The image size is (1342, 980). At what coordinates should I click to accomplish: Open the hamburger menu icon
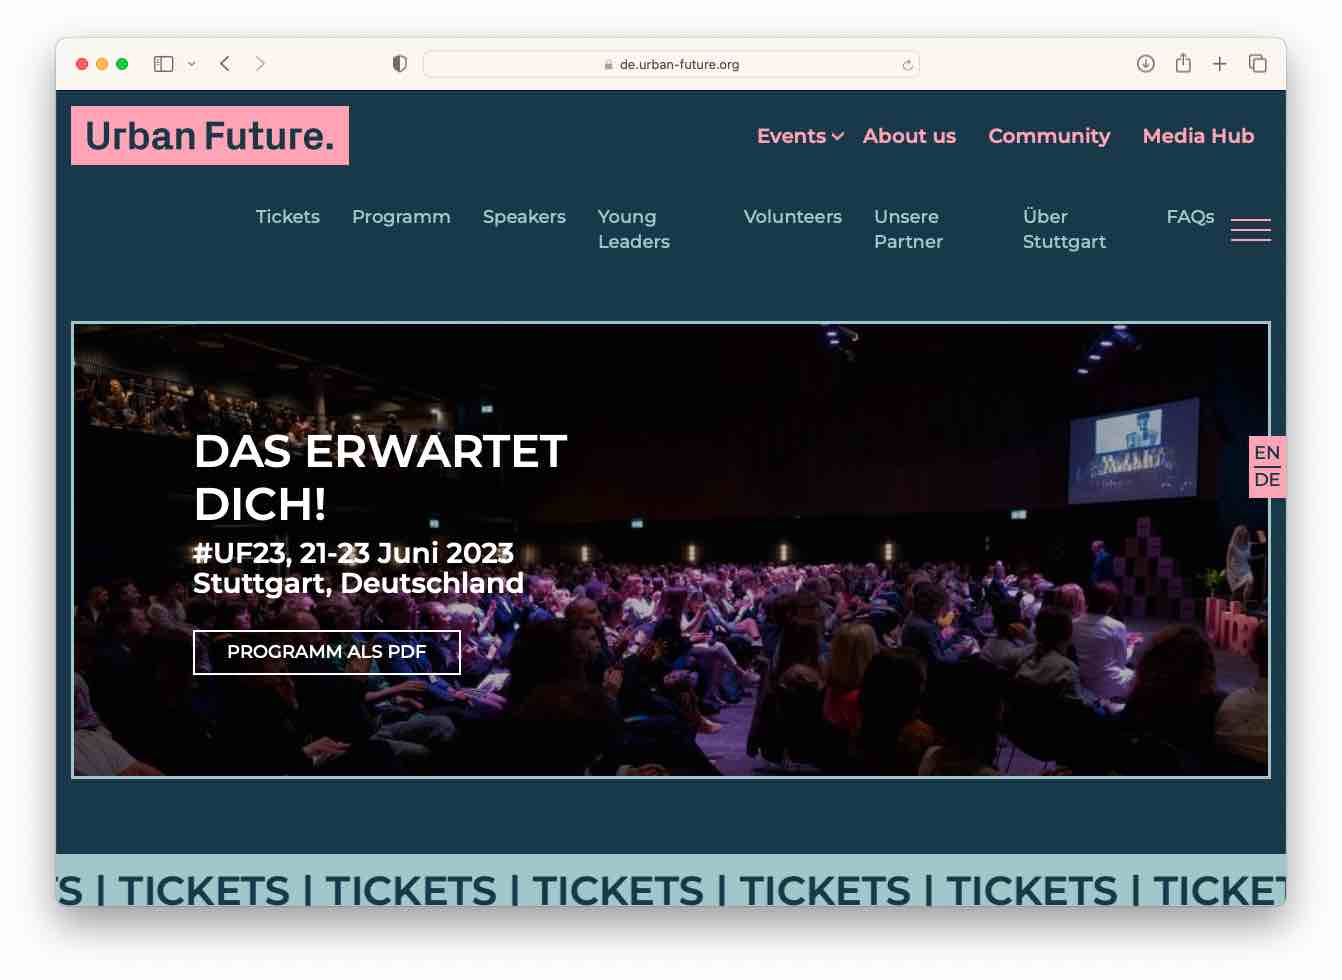(1251, 229)
